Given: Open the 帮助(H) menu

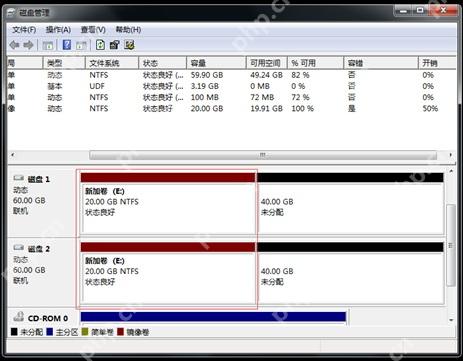Looking at the screenshot, I should pyautogui.click(x=128, y=30).
